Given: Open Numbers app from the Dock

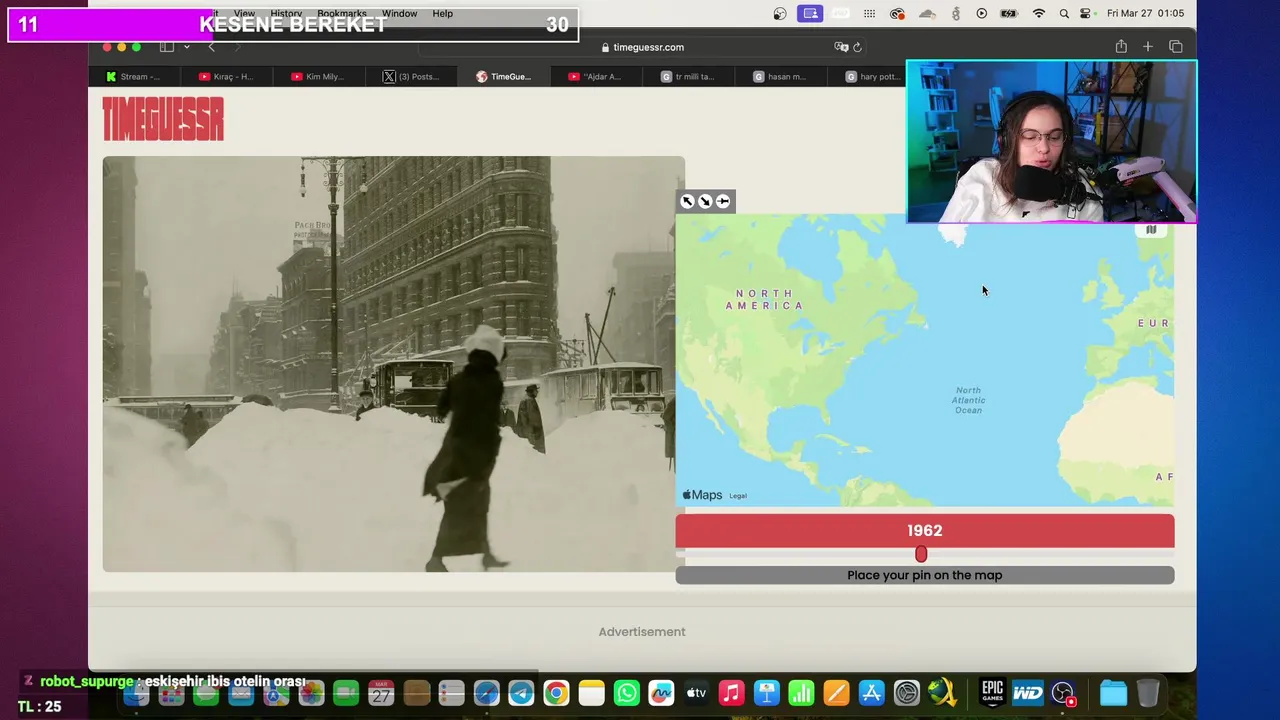Looking at the screenshot, I should [802, 693].
